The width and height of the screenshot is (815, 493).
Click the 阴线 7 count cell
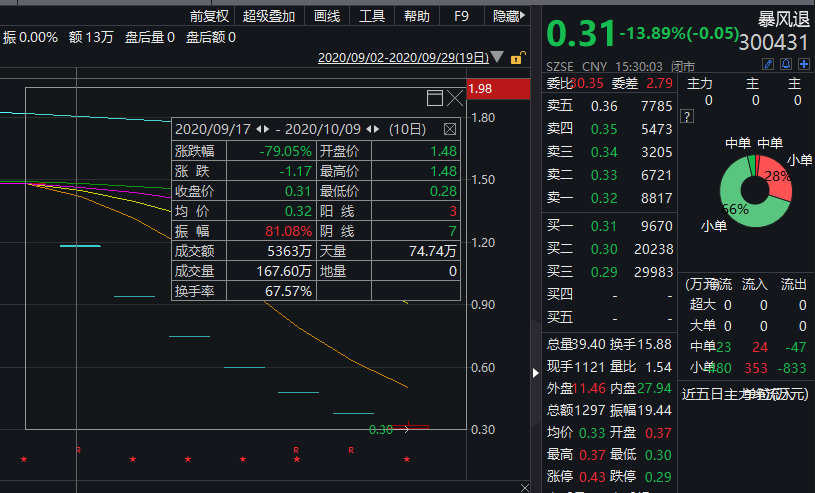point(416,231)
